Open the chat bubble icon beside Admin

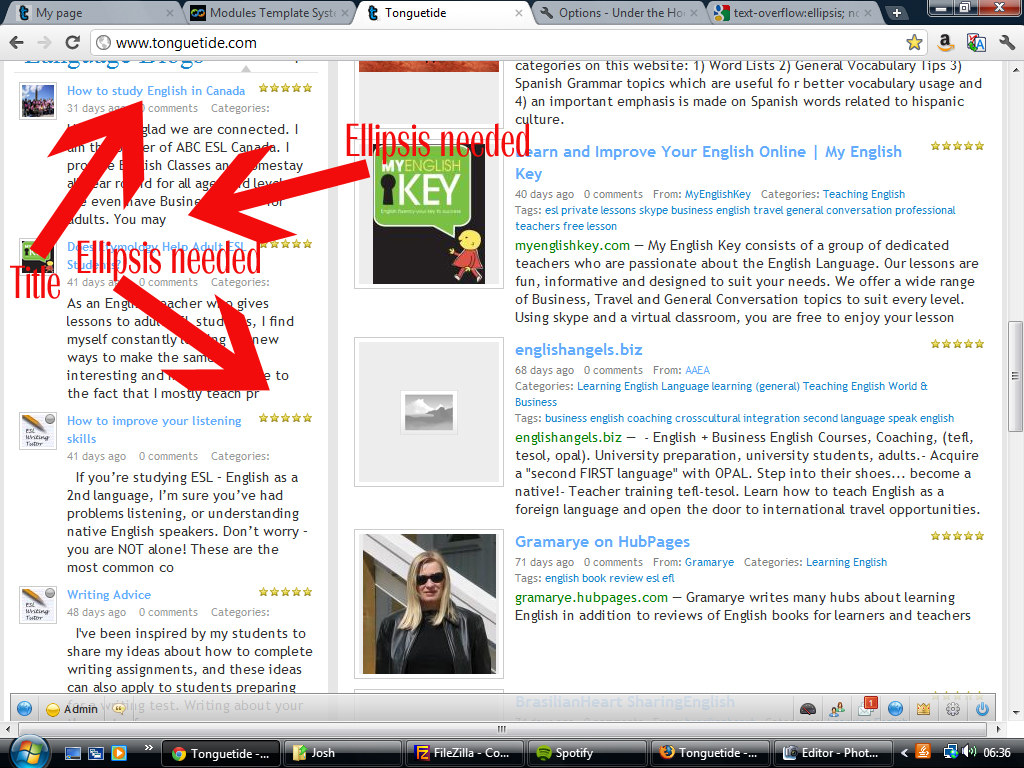click(120, 709)
